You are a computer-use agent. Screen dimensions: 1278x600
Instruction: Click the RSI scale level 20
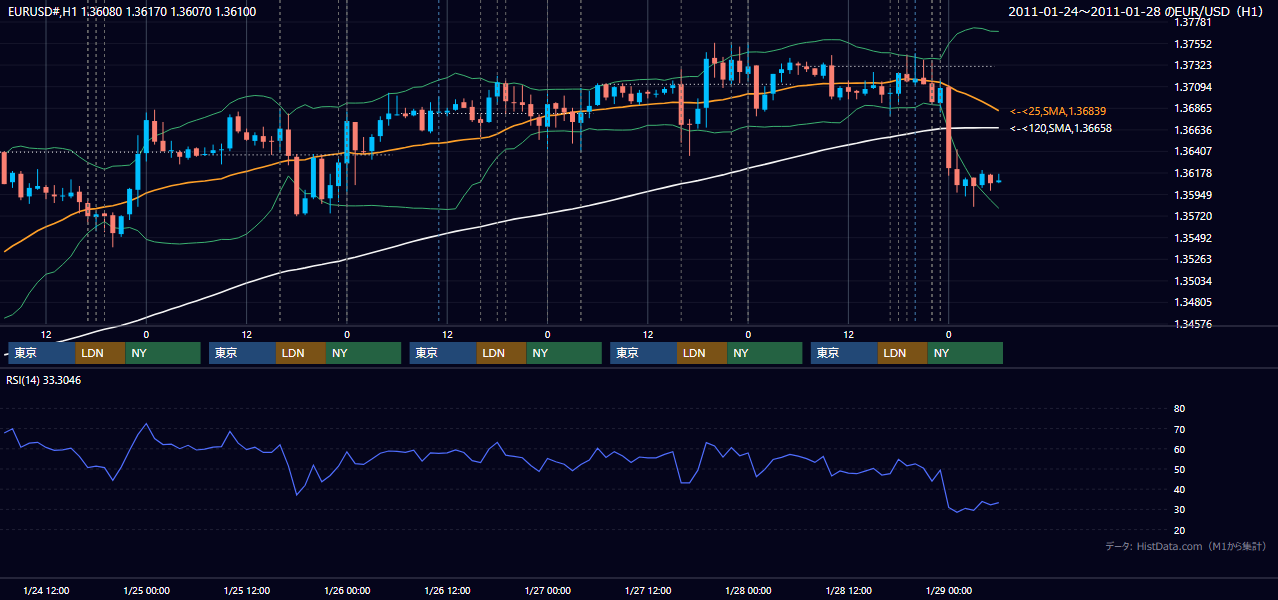(x=1179, y=530)
